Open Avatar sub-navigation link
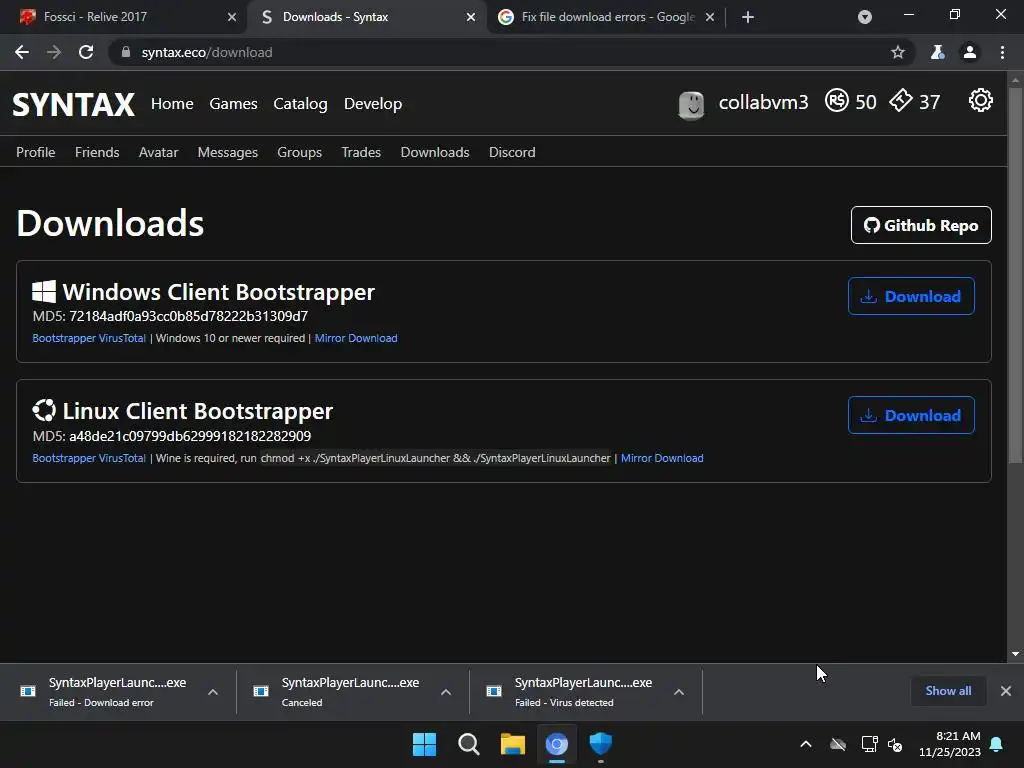Viewport: 1024px width, 768px height. (159, 152)
